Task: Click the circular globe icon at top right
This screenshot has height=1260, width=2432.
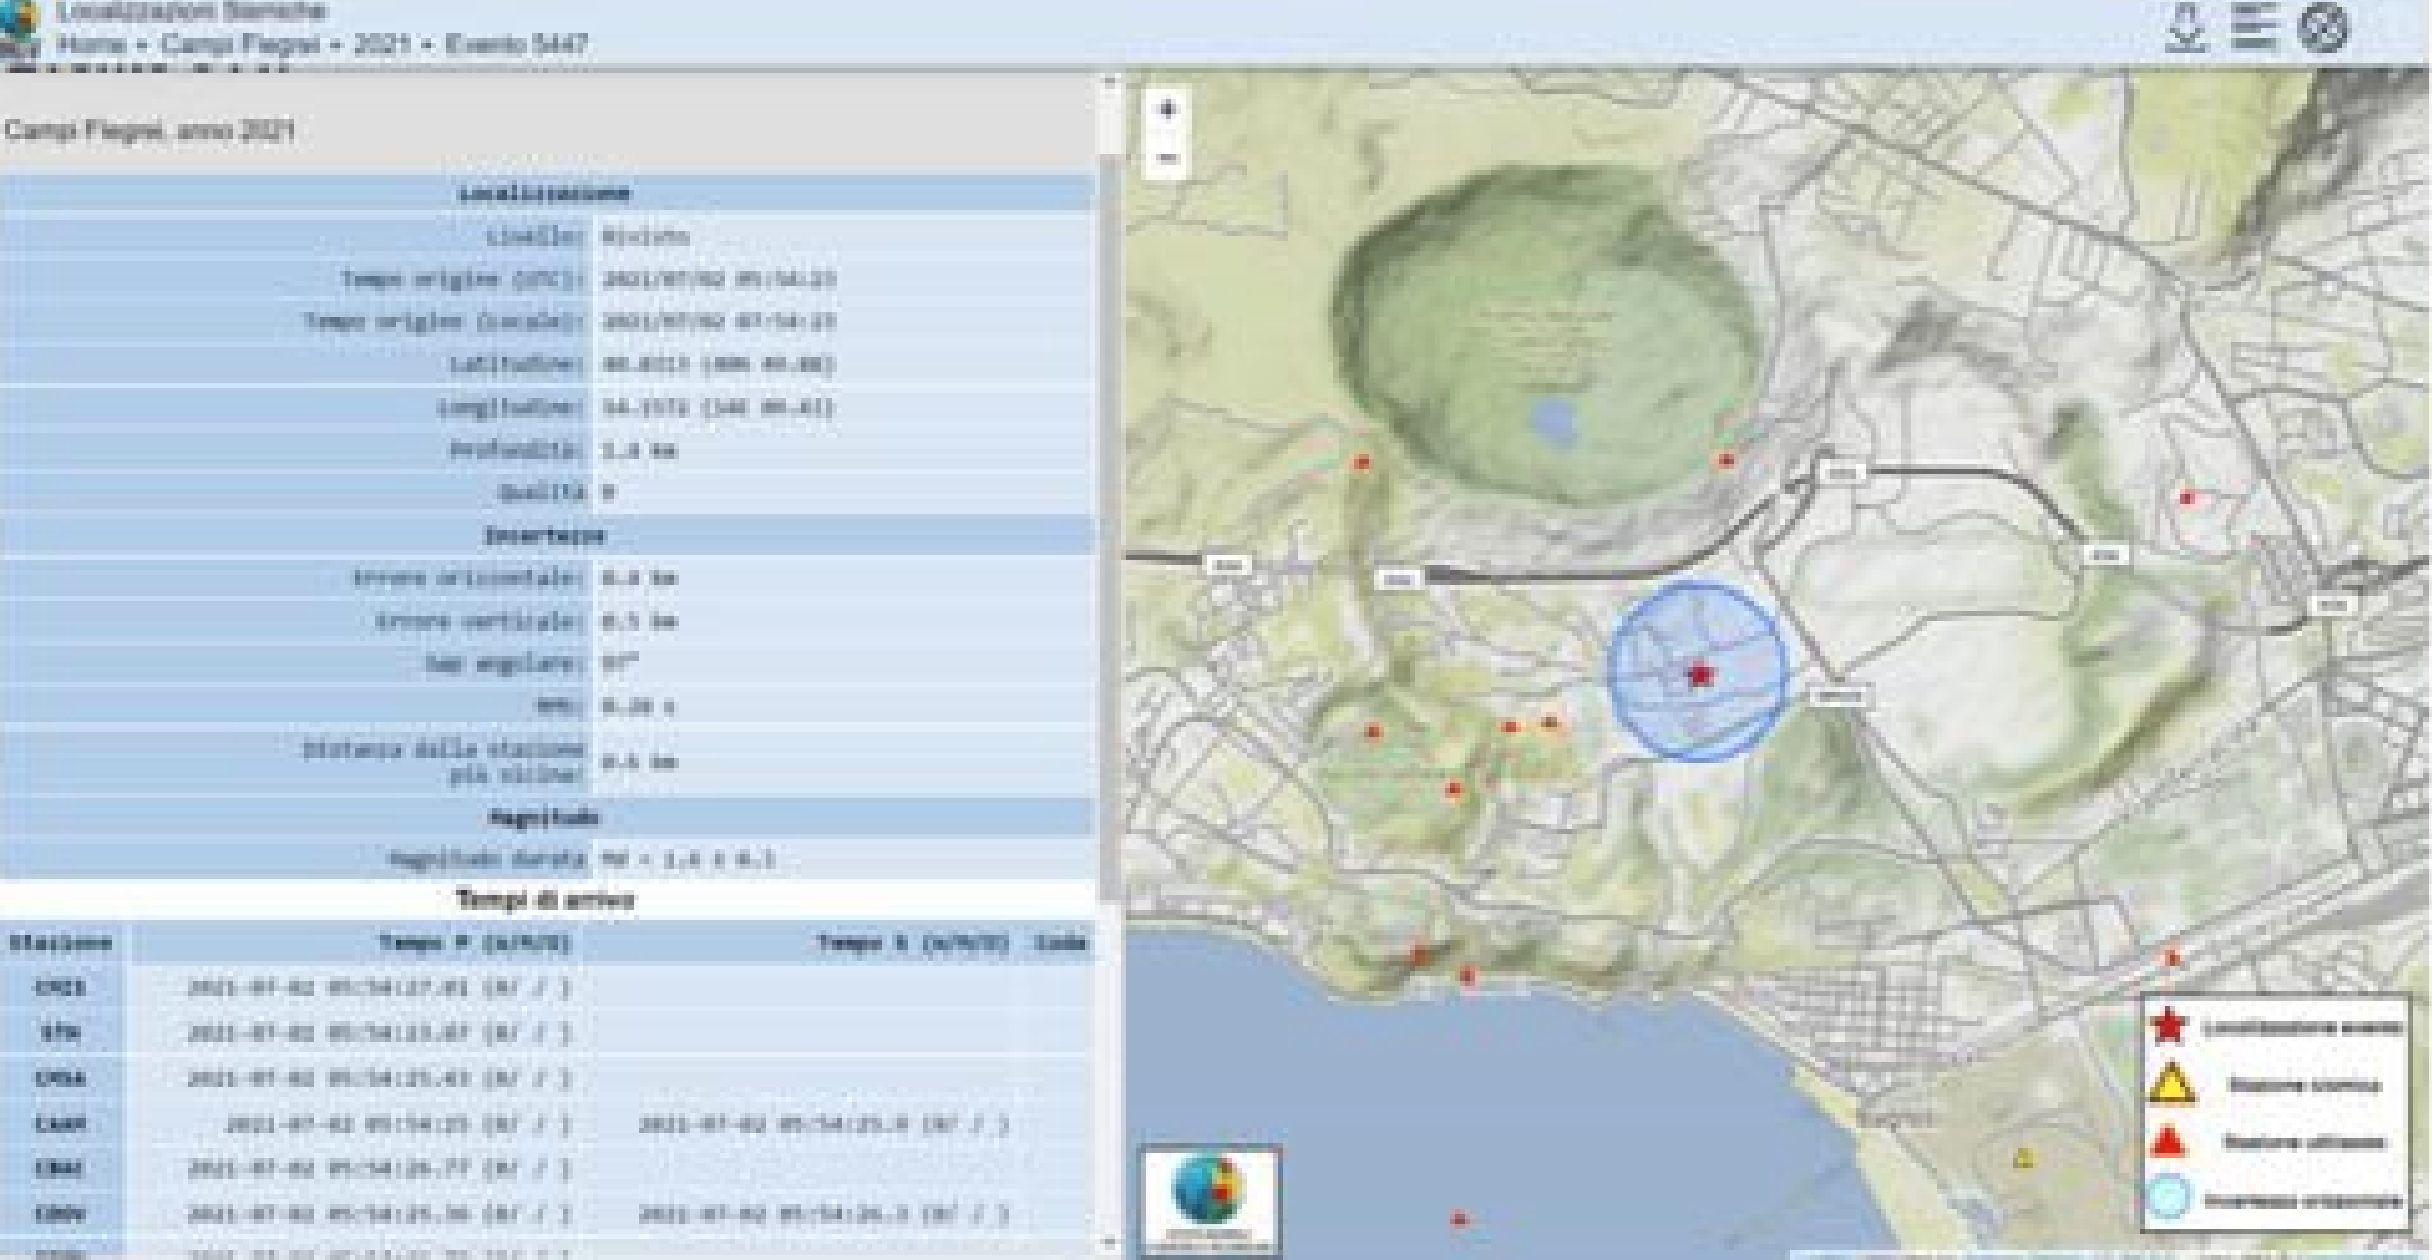Action: coord(2323,28)
